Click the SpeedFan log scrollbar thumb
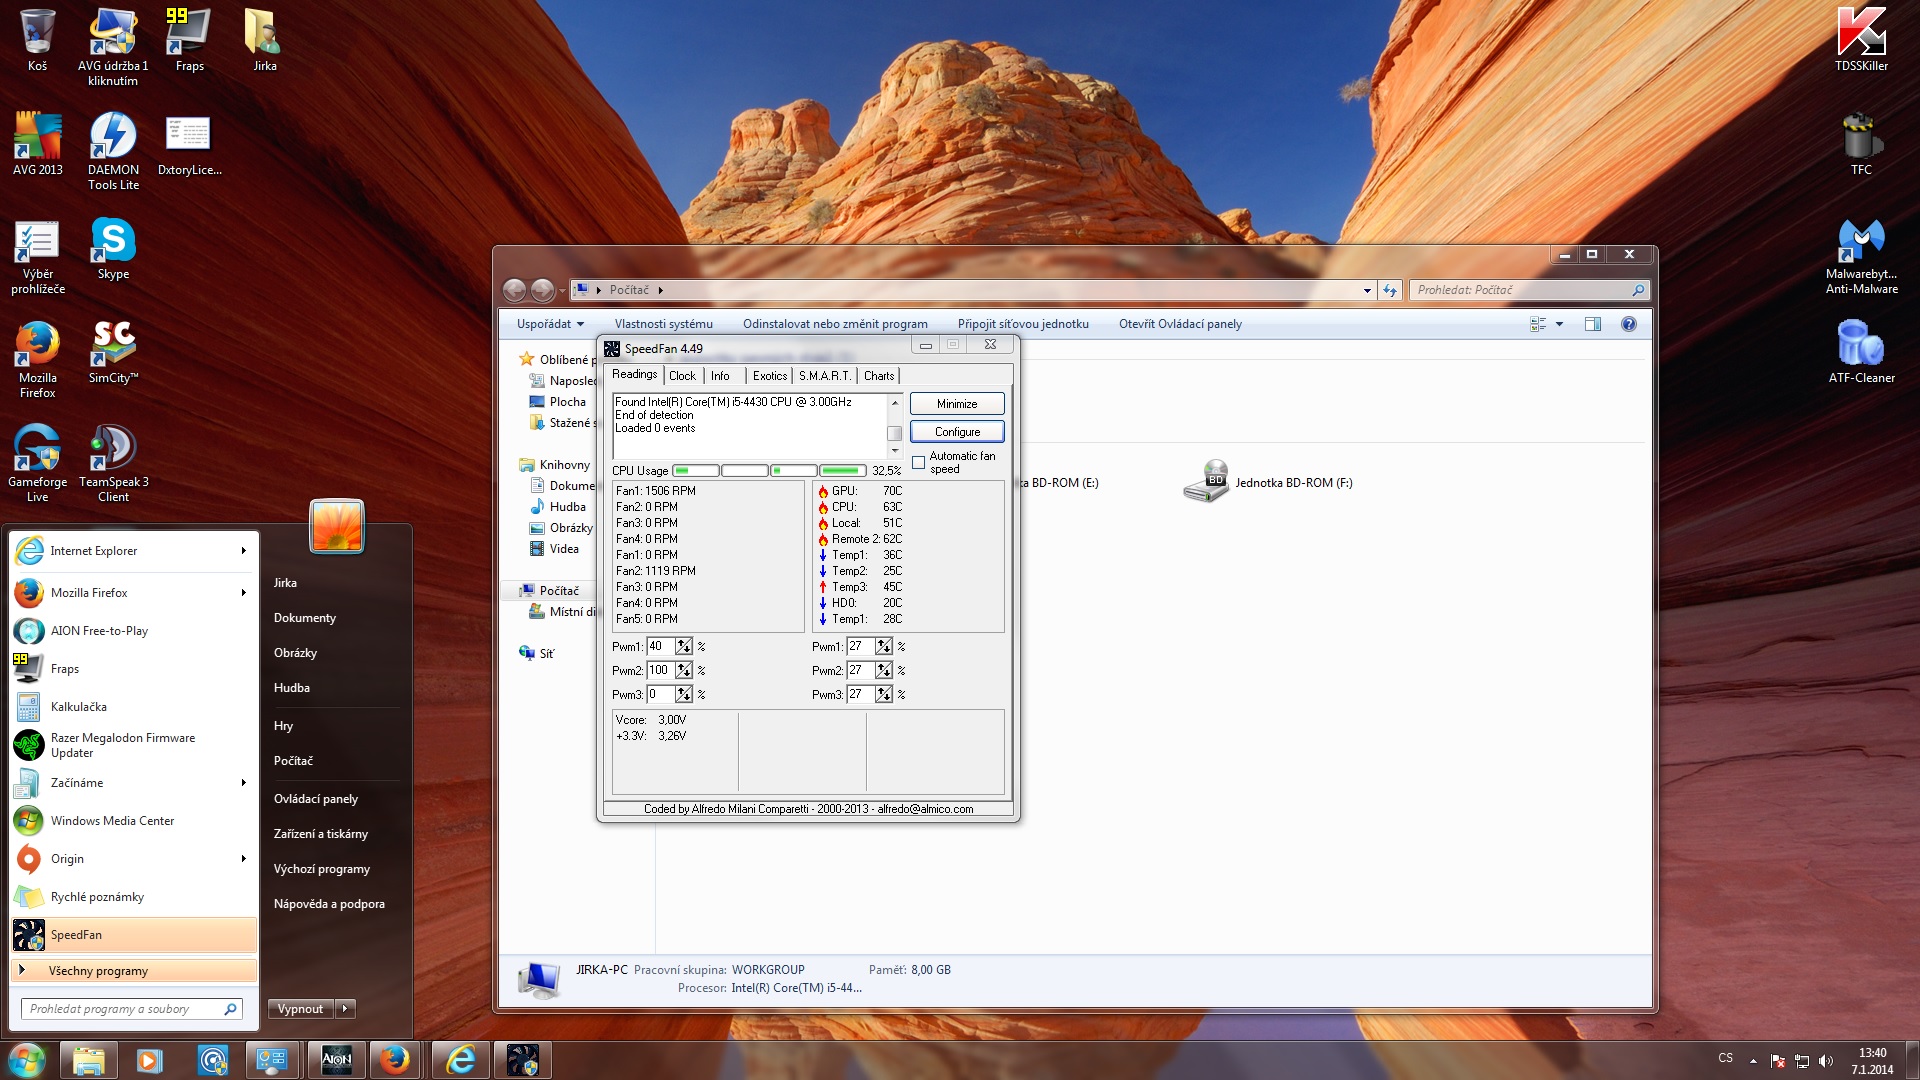 pos(895,433)
